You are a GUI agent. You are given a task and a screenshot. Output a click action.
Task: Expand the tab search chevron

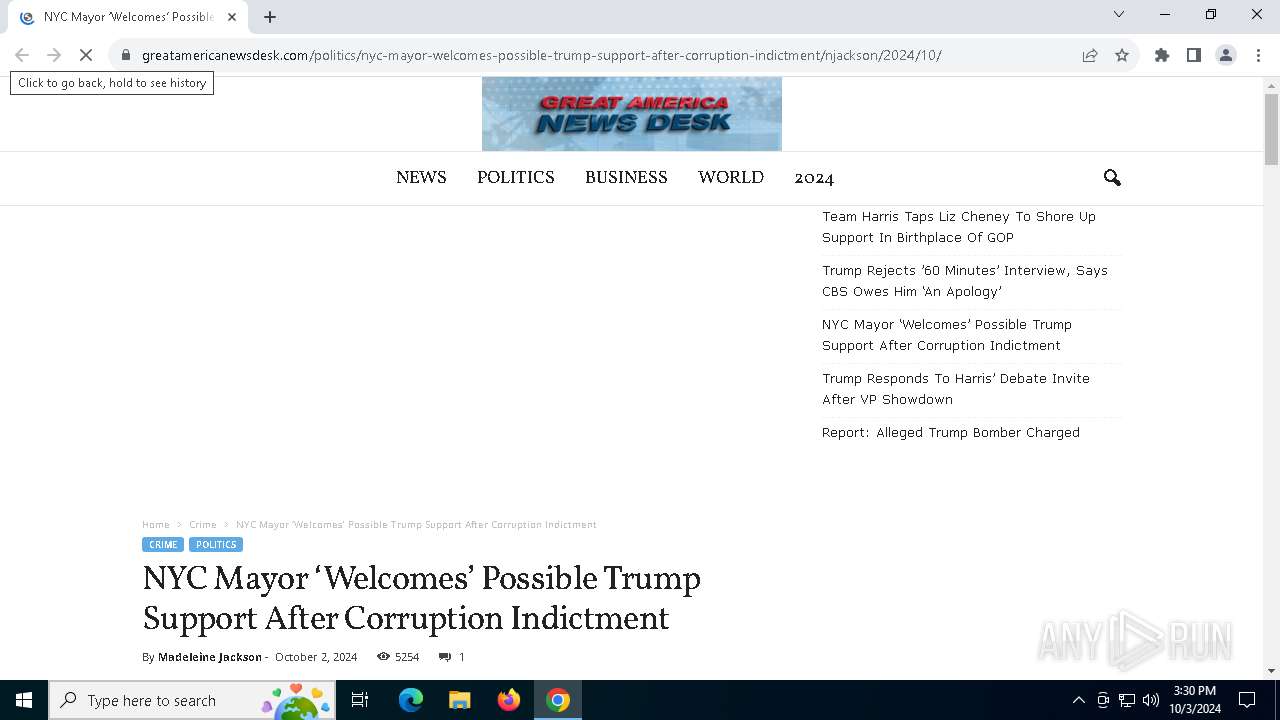pyautogui.click(x=1119, y=14)
